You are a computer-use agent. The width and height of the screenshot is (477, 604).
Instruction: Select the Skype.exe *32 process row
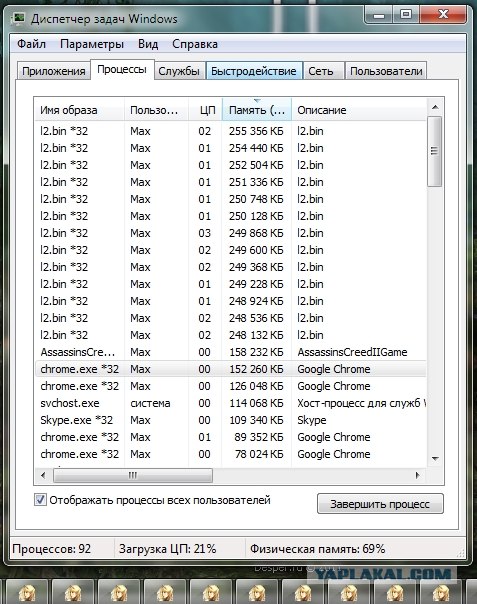click(230, 420)
